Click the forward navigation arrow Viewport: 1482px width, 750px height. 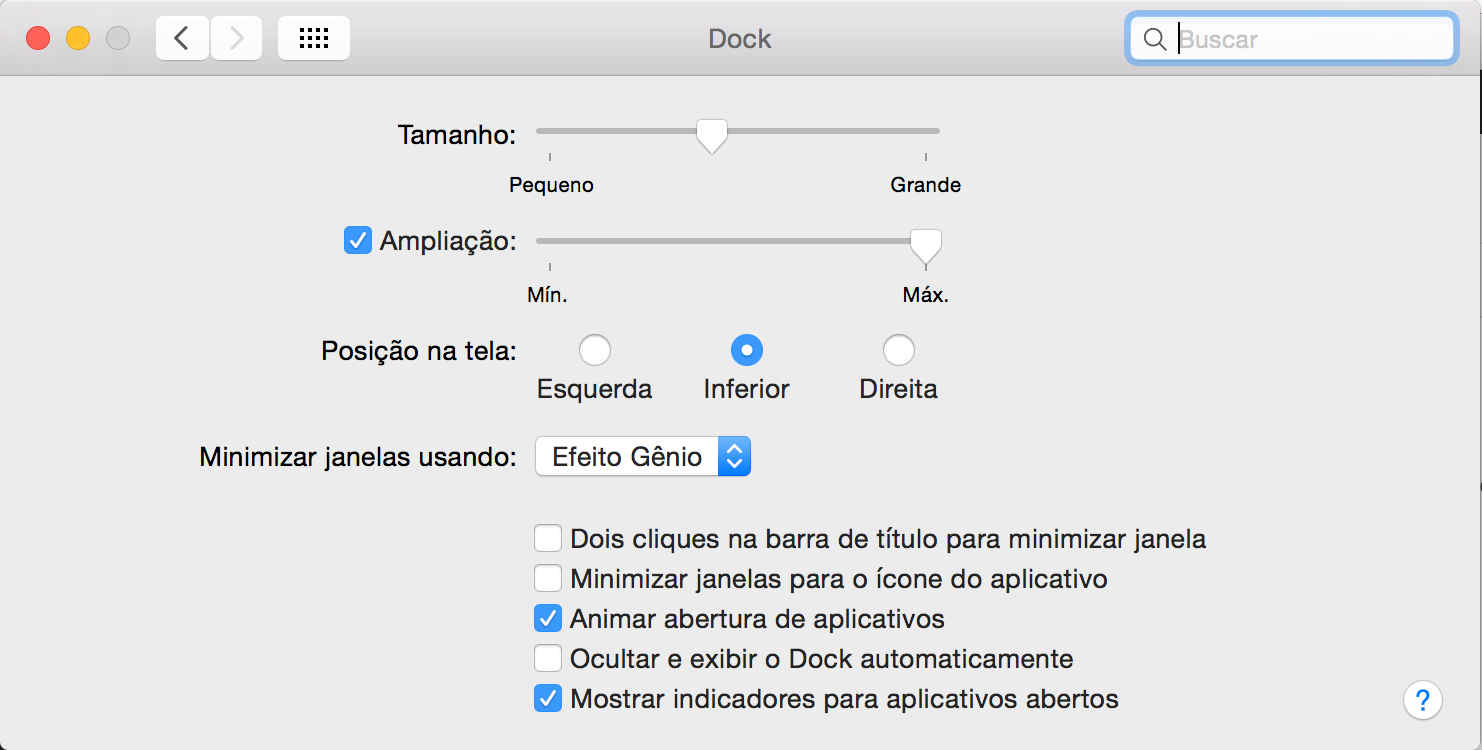click(236, 39)
